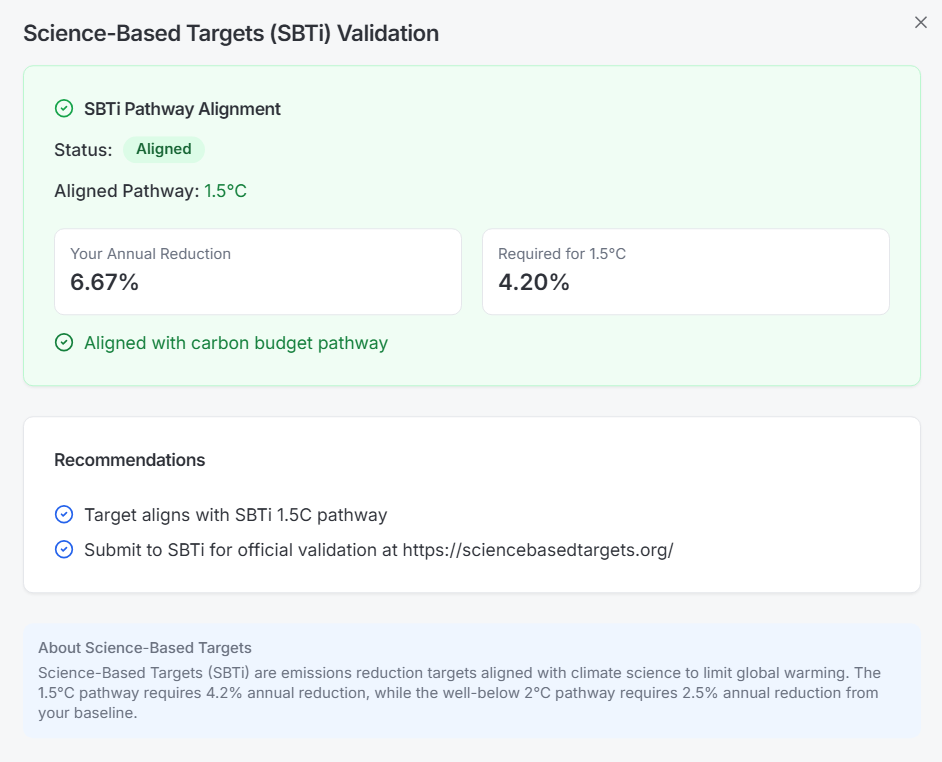Click the Your Annual Reduction label
942x762 pixels.
point(150,254)
